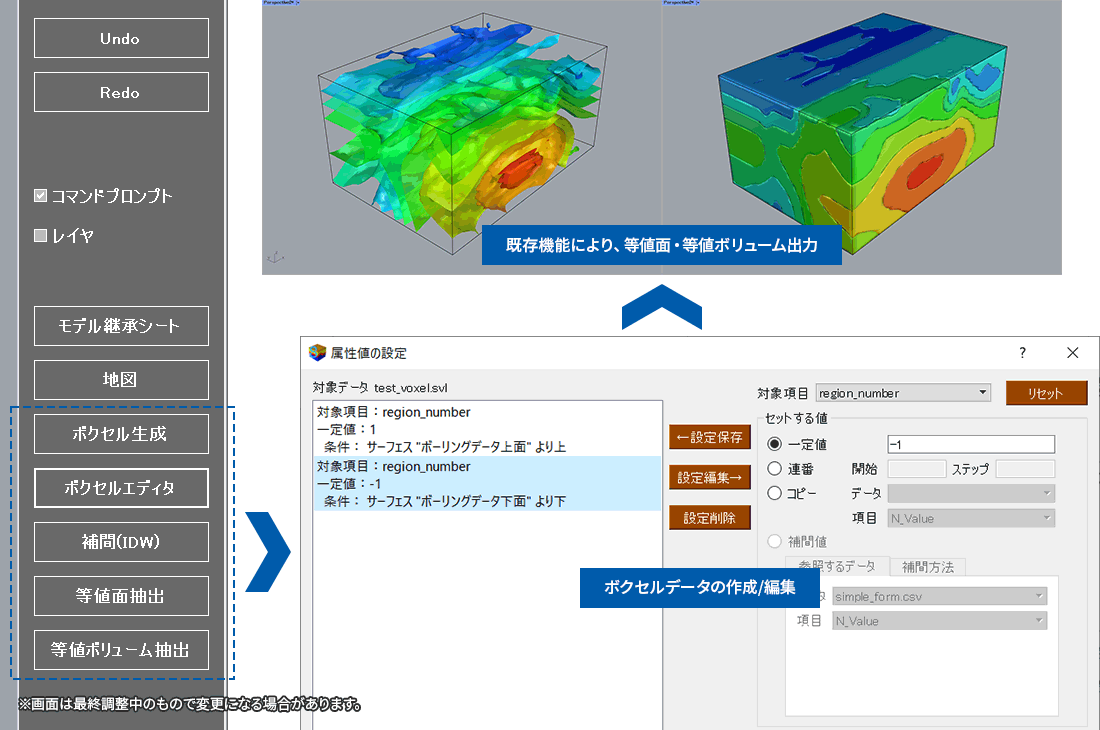The image size is (1100, 730).
Task: Open the ボクセルエディタ from sidebar
Action: pyautogui.click(x=121, y=488)
